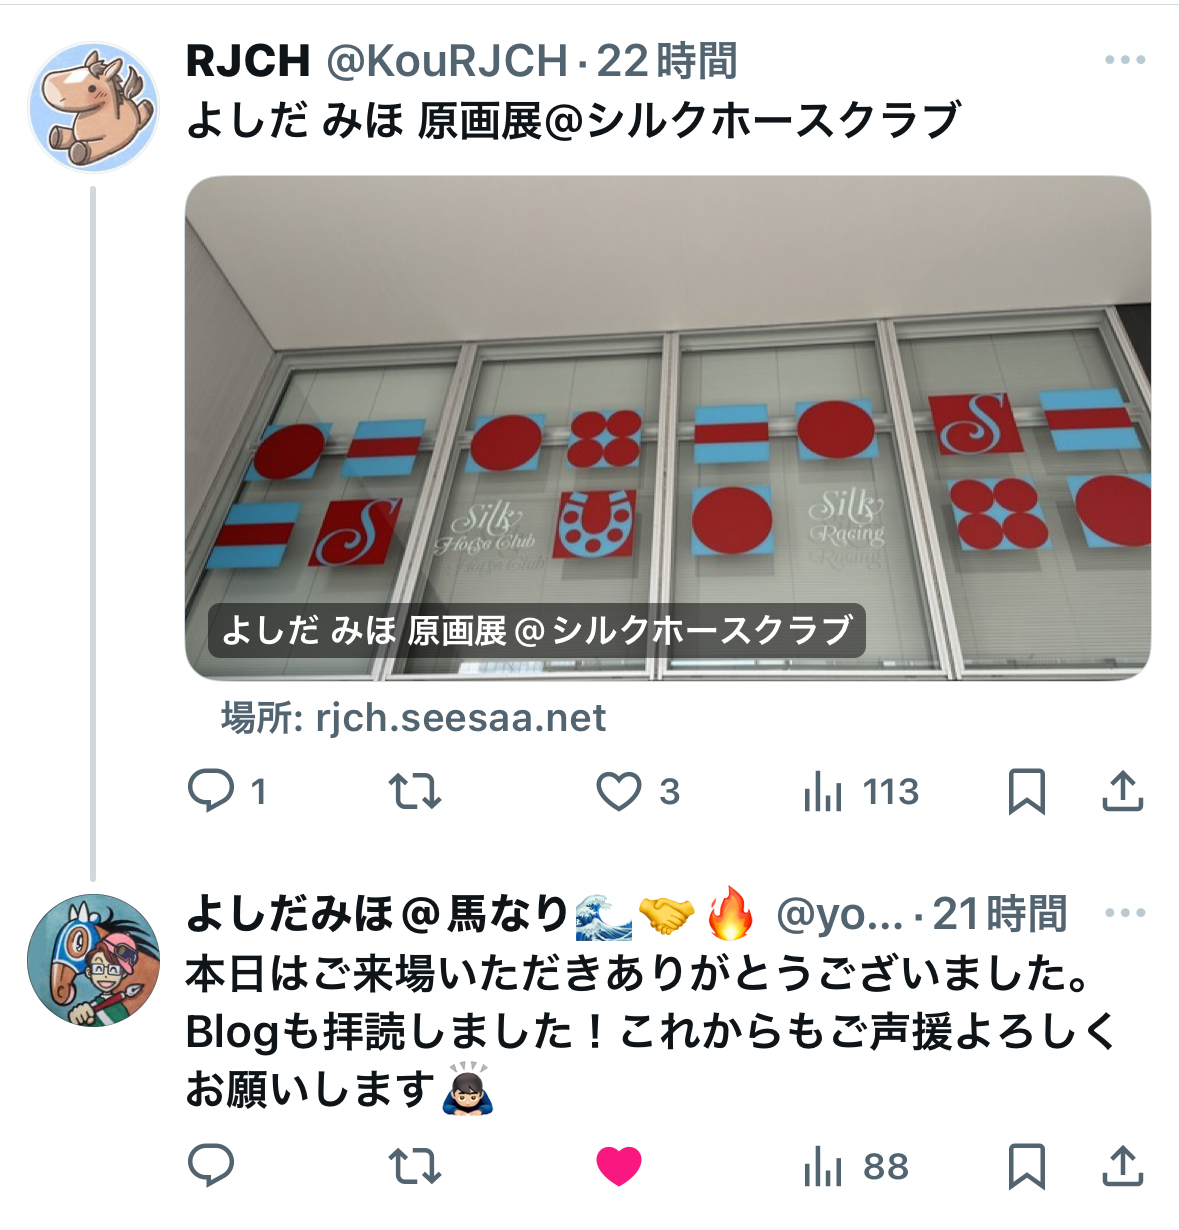1179x1230 pixels.
Task: Open @KouRJCH username handle
Action: click(447, 61)
